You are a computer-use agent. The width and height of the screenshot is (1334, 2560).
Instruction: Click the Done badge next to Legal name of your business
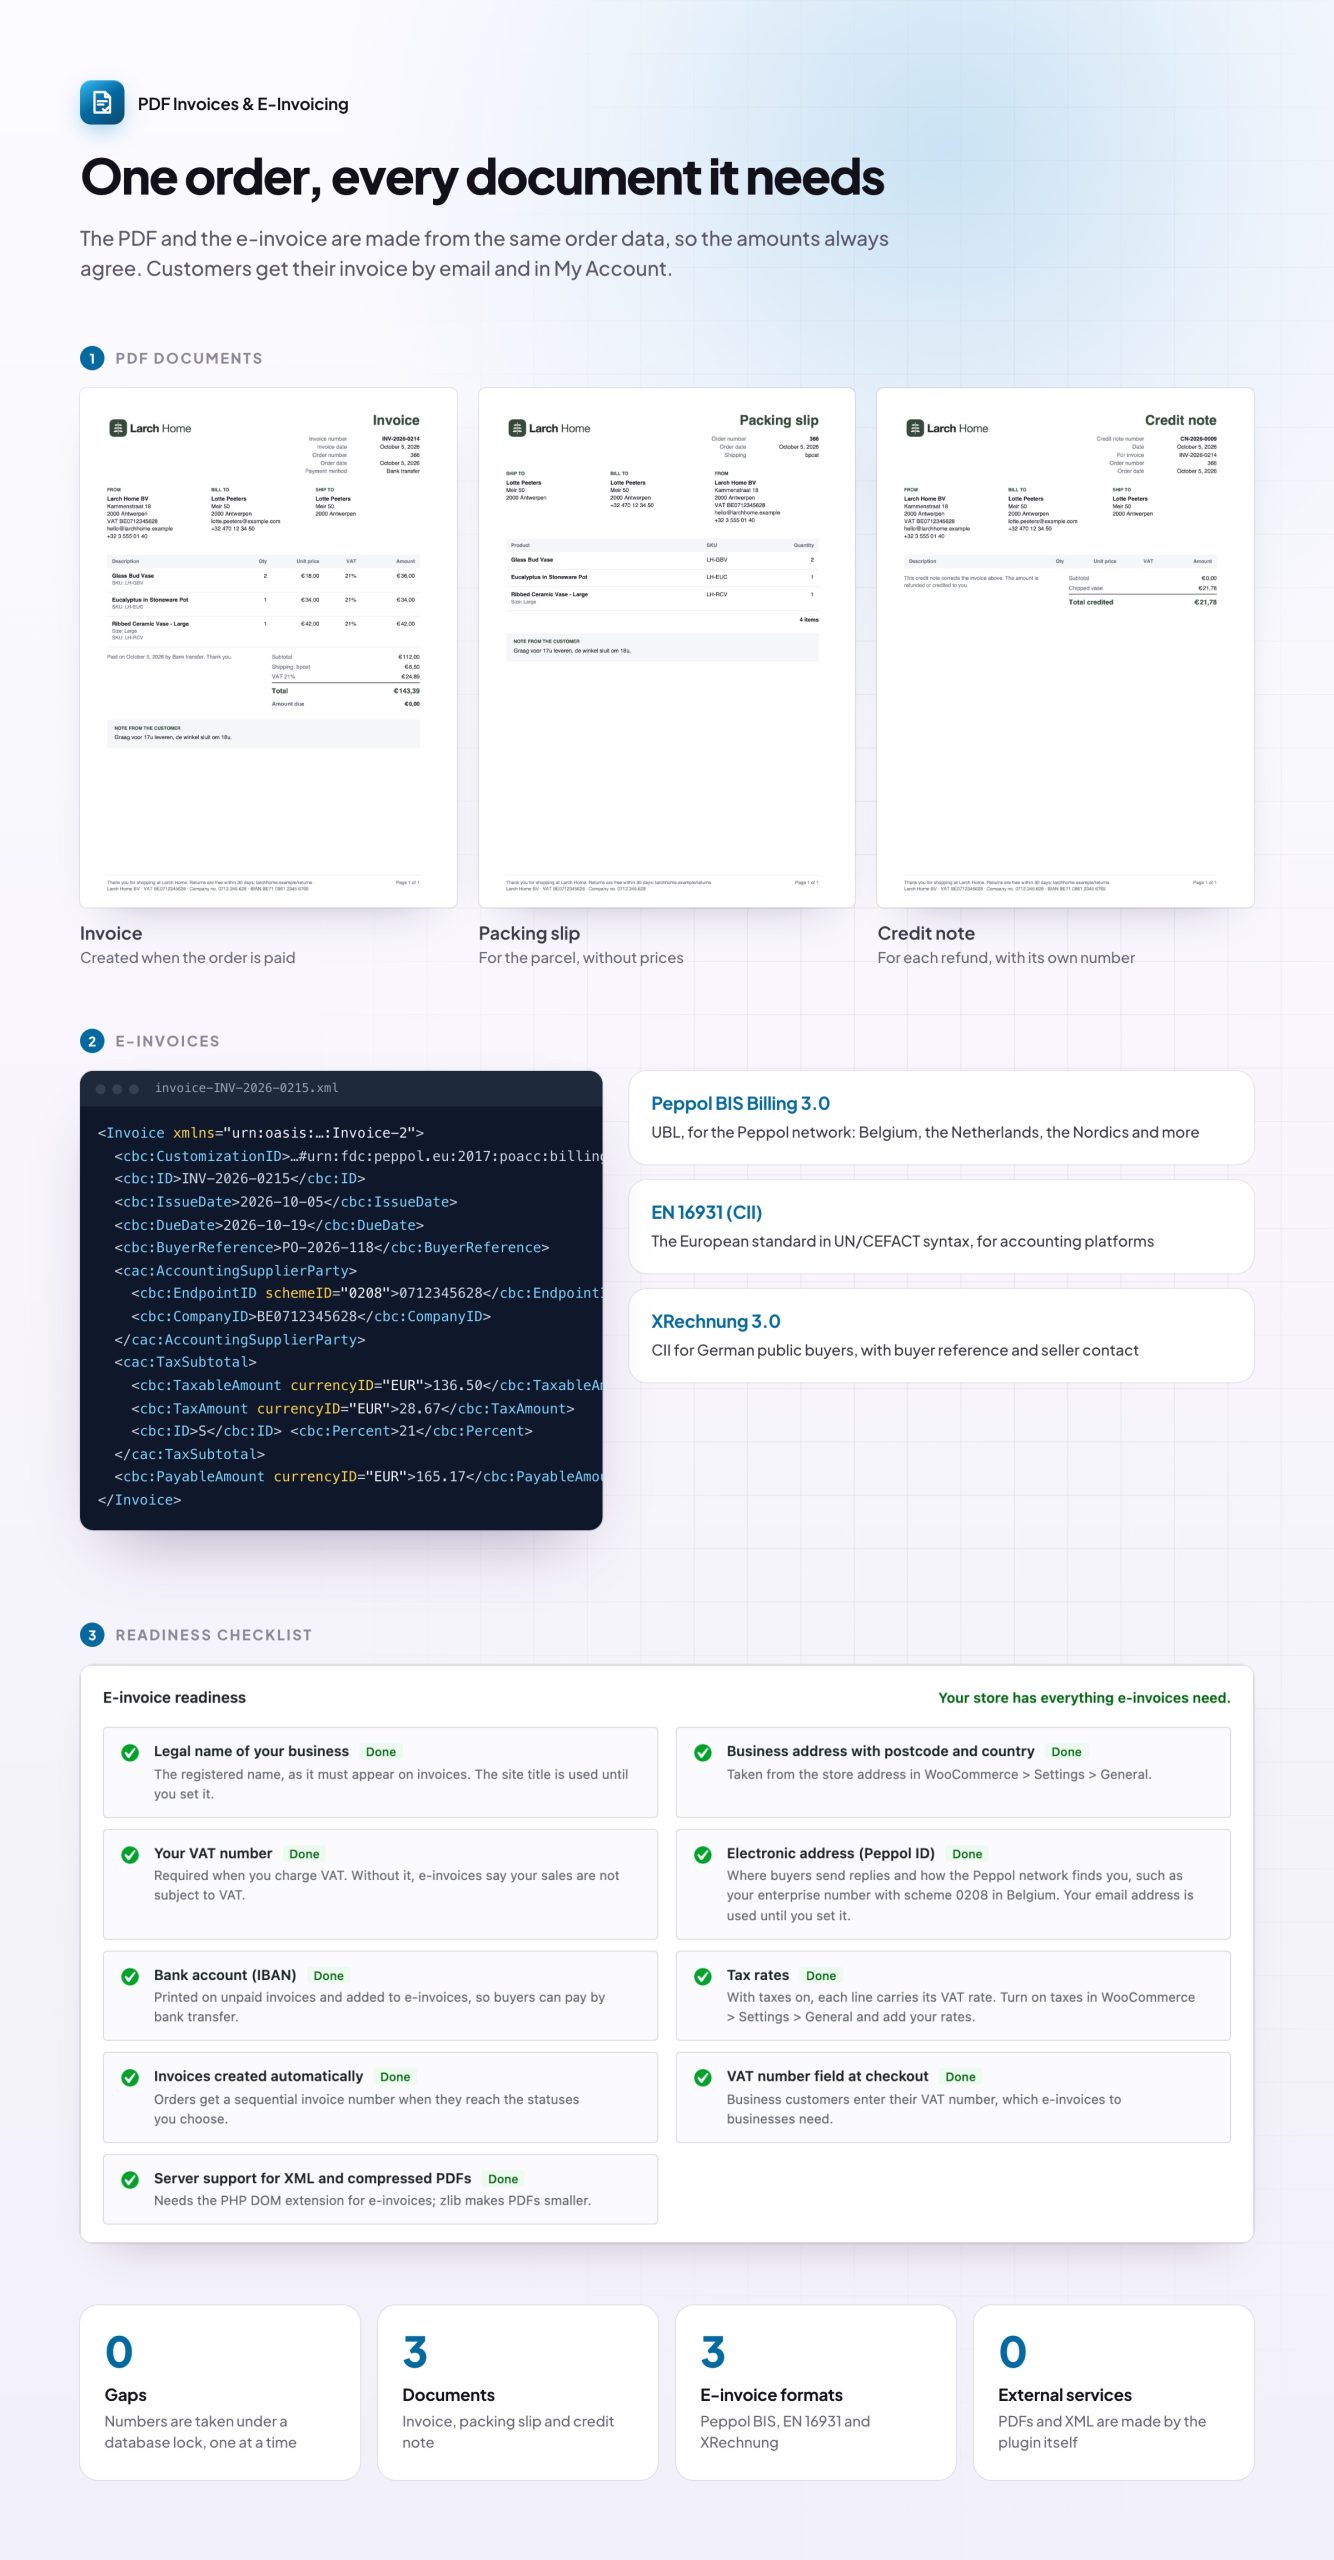click(x=381, y=1752)
